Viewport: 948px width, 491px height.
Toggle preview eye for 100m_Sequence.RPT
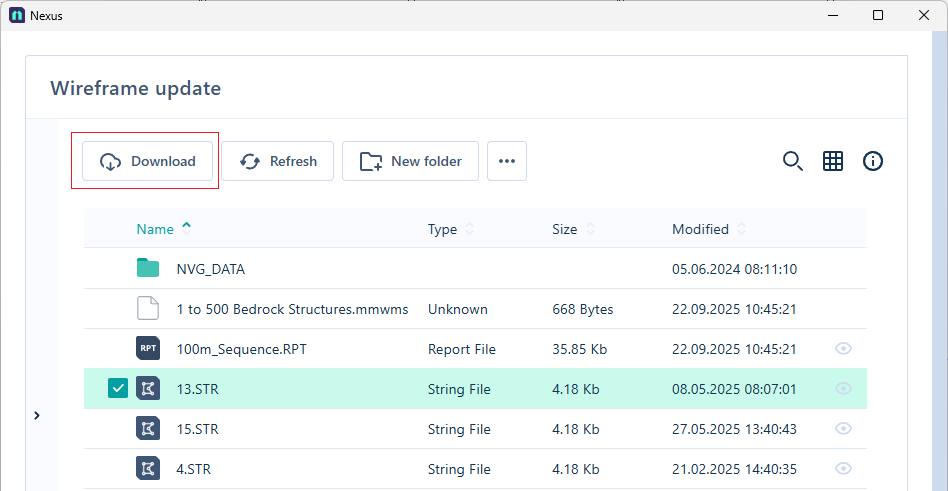(x=843, y=349)
